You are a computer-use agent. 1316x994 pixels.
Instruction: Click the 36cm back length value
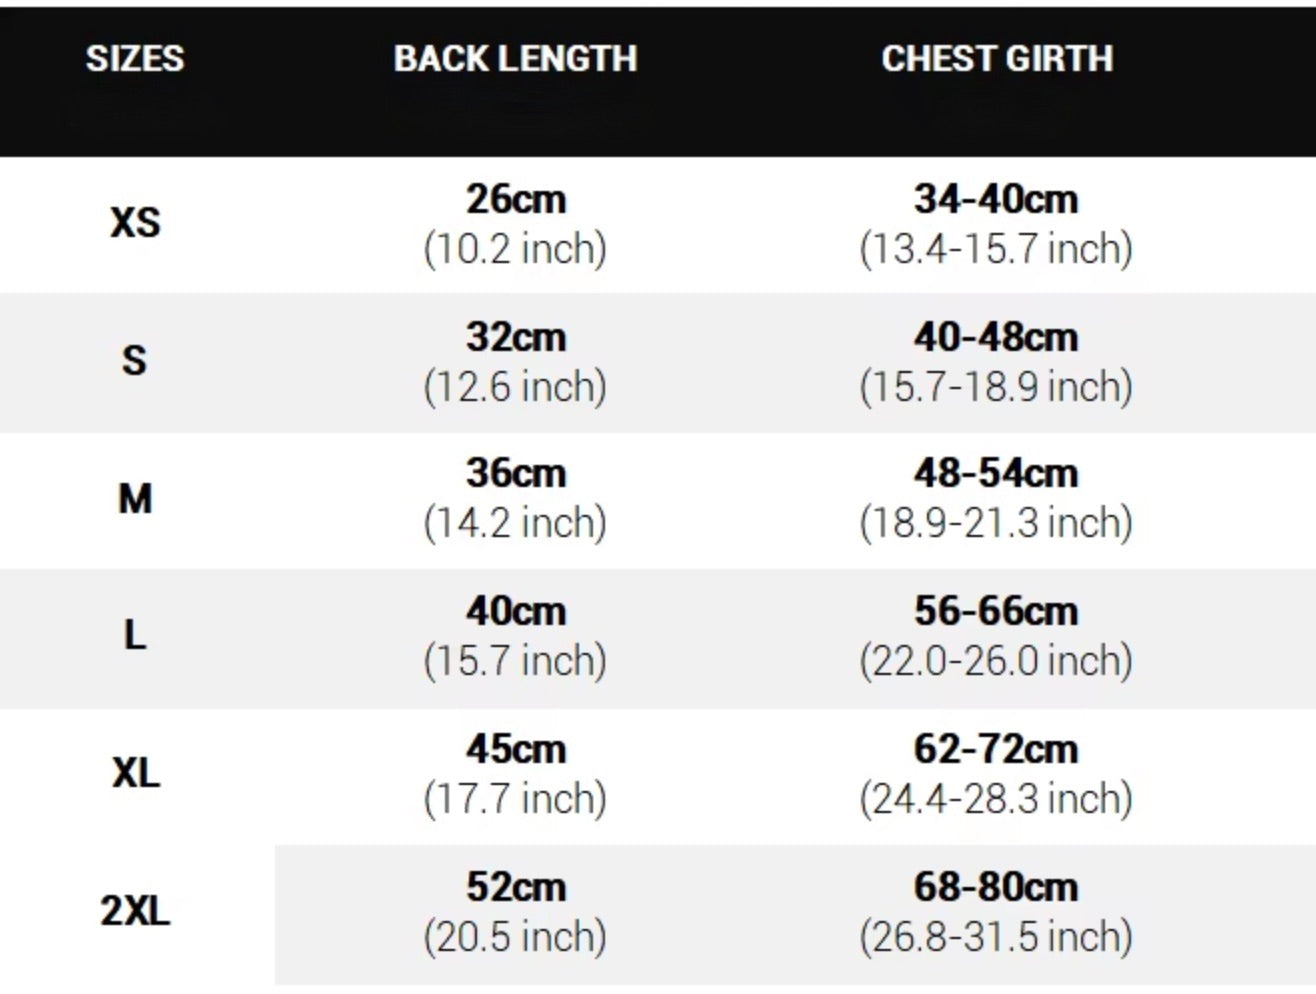click(x=515, y=474)
